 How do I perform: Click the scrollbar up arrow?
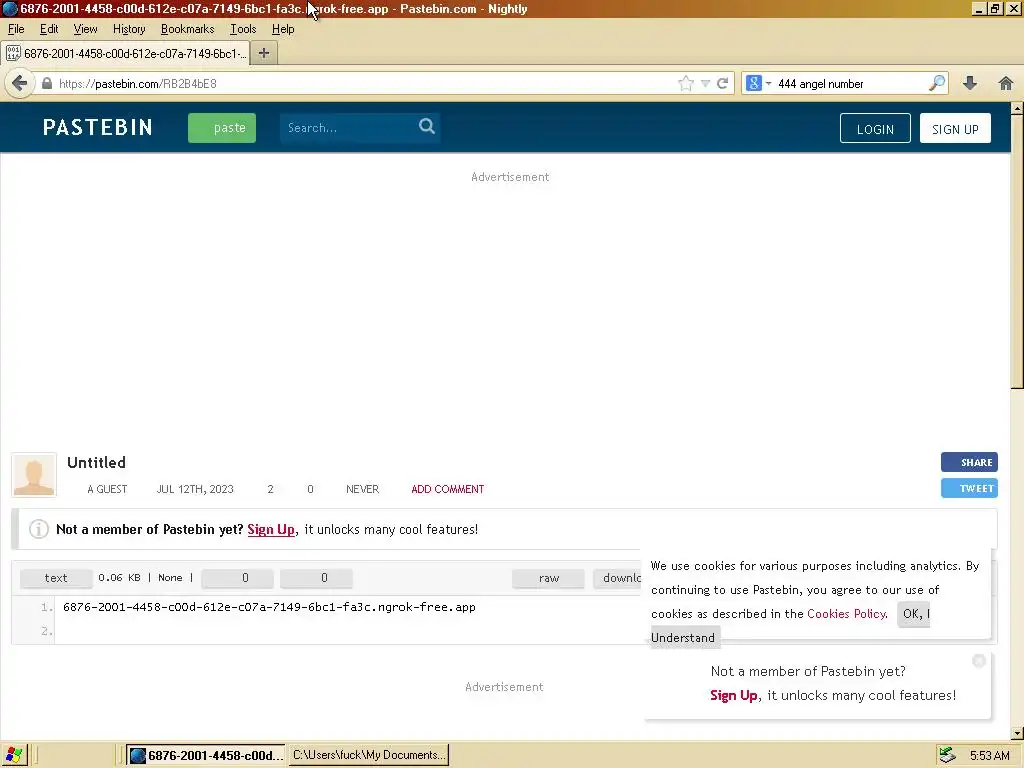pyautogui.click(x=1017, y=108)
